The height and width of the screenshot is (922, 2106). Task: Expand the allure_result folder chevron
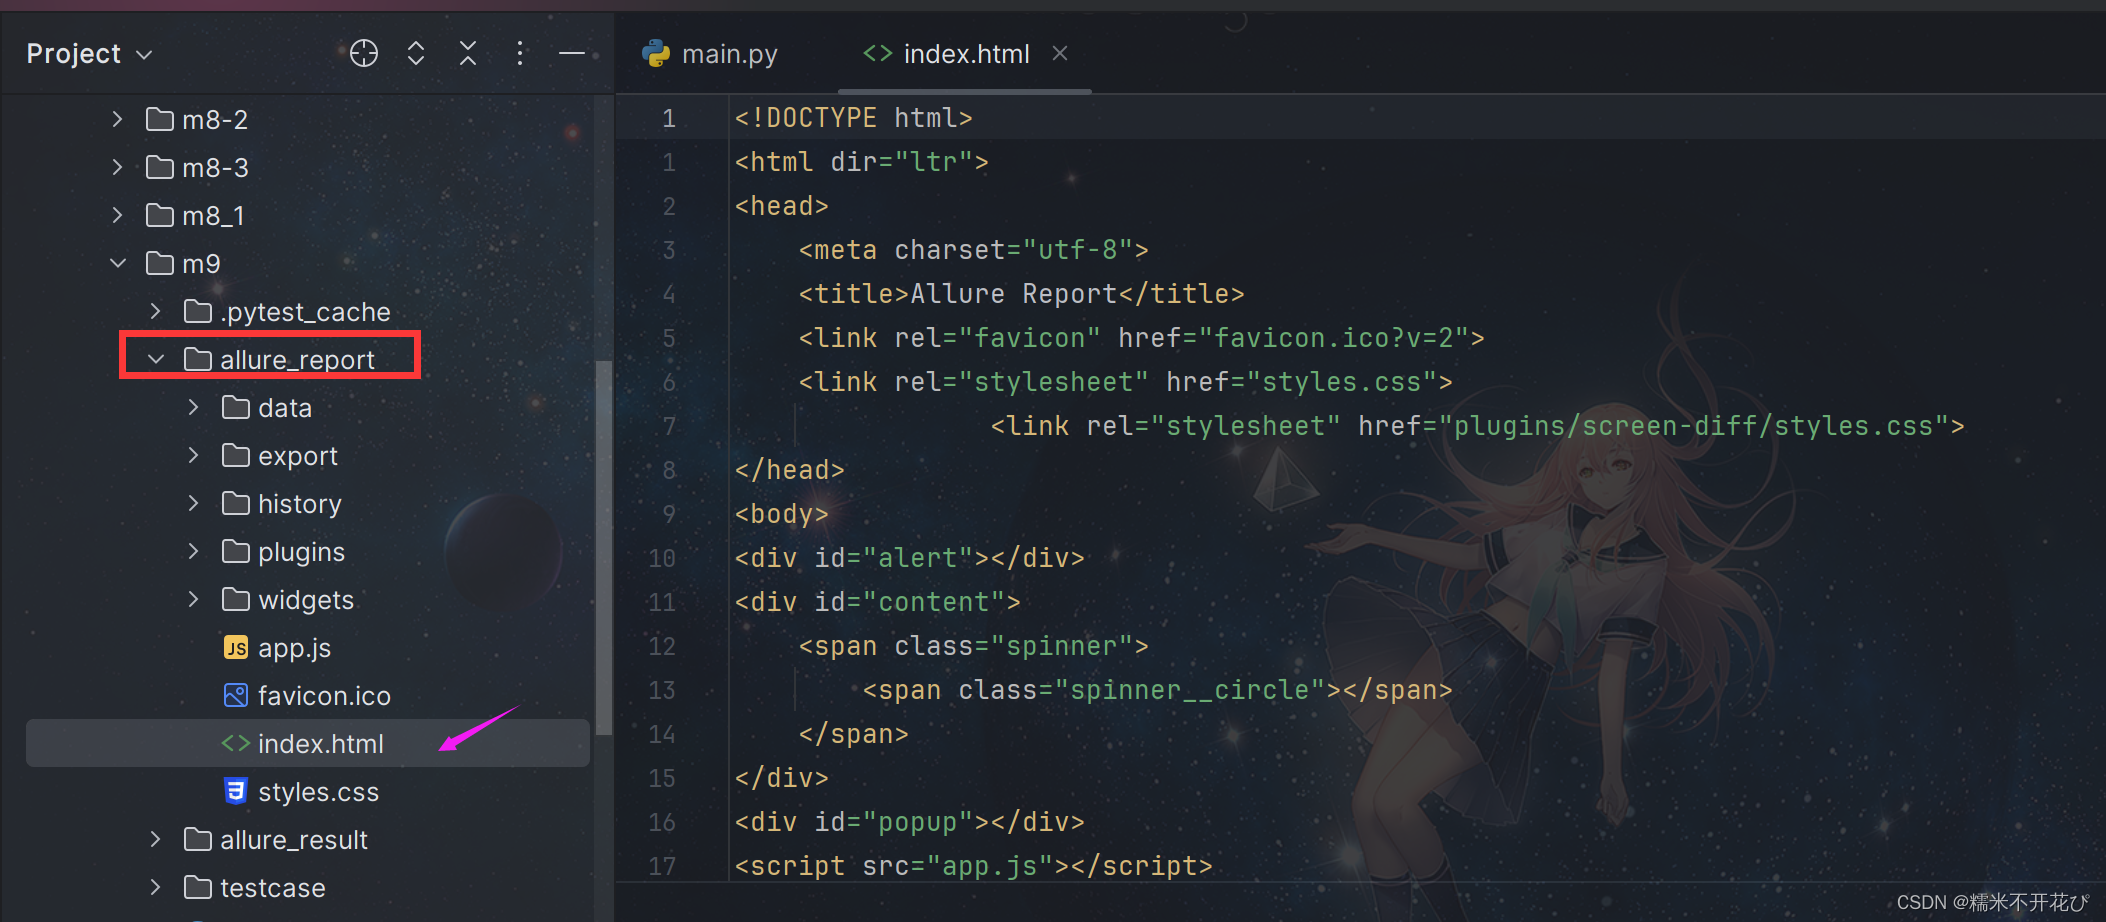(x=155, y=839)
